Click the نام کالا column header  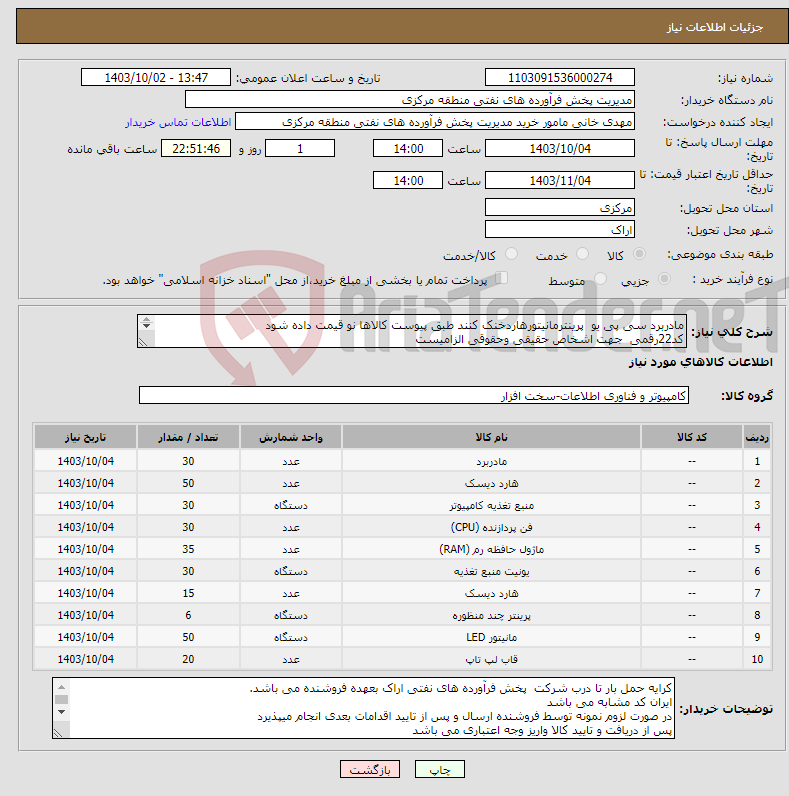click(x=491, y=437)
